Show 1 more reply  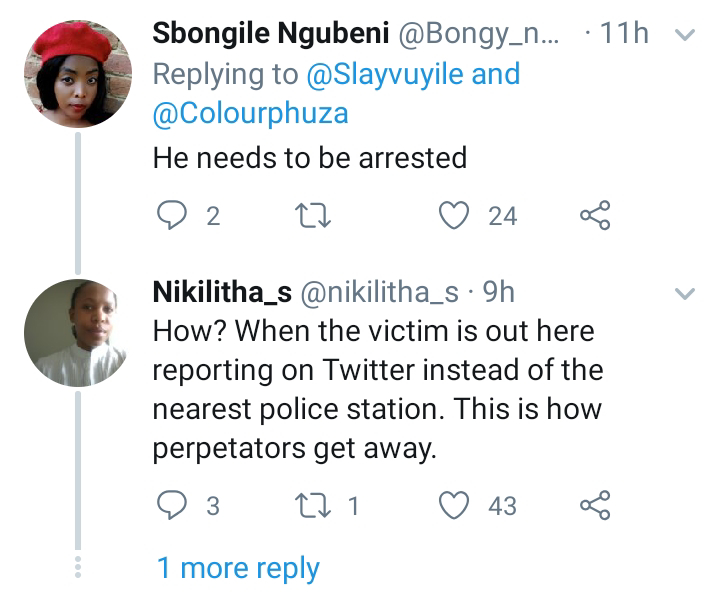[238, 568]
